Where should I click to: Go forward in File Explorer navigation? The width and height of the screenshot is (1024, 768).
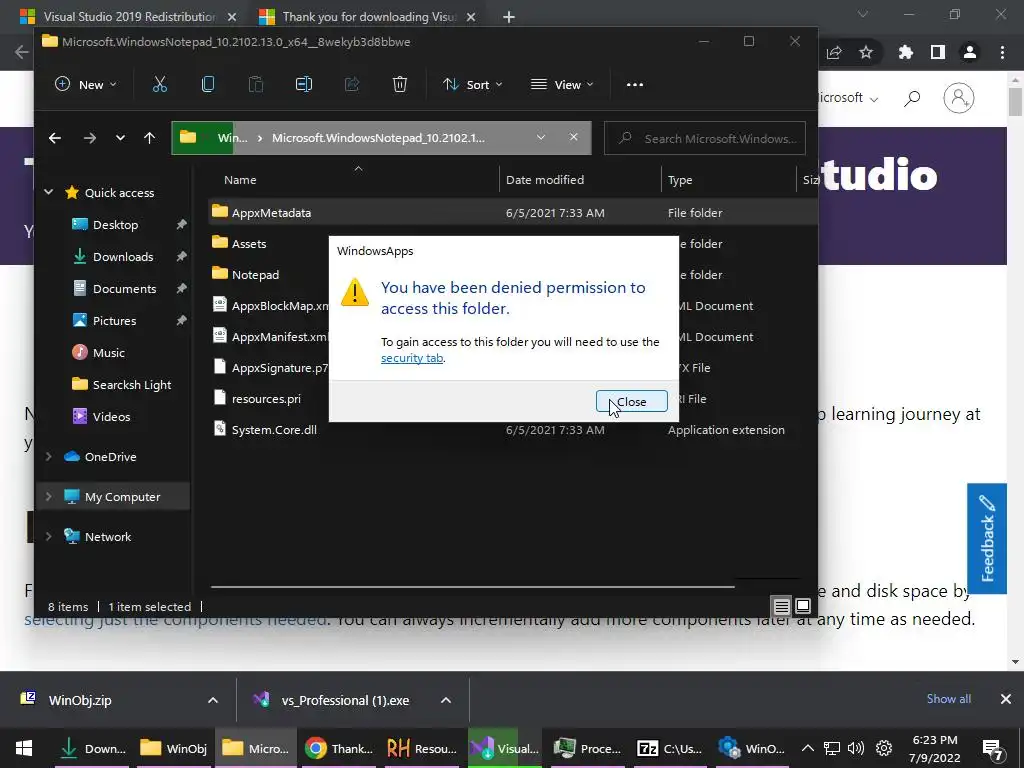tap(89, 138)
